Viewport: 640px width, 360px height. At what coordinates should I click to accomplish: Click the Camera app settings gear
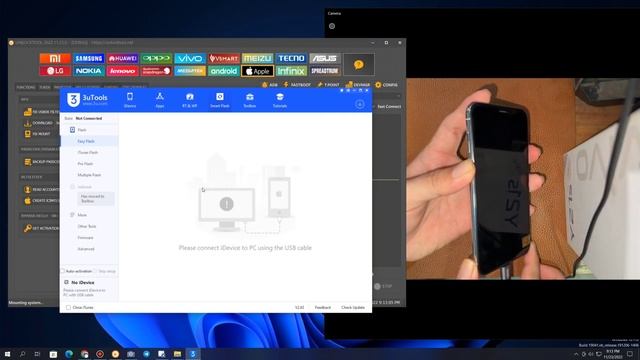click(x=332, y=26)
